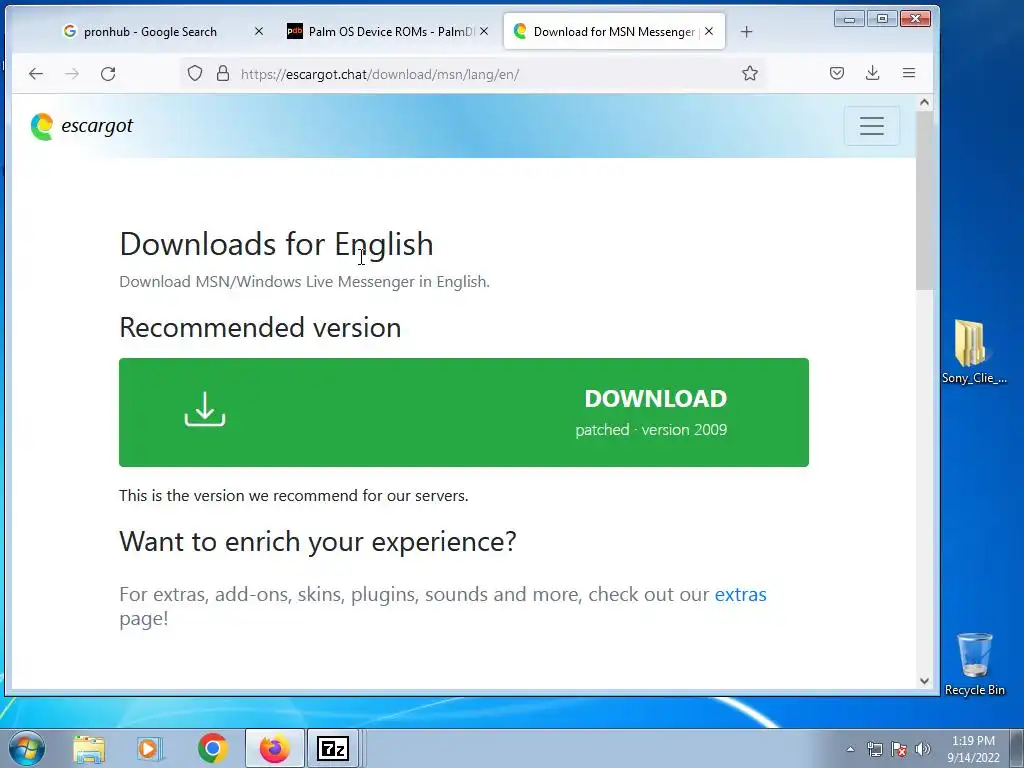This screenshot has width=1024, height=768.
Task: Open the clock showing 1:19 PM
Action: 973,749
